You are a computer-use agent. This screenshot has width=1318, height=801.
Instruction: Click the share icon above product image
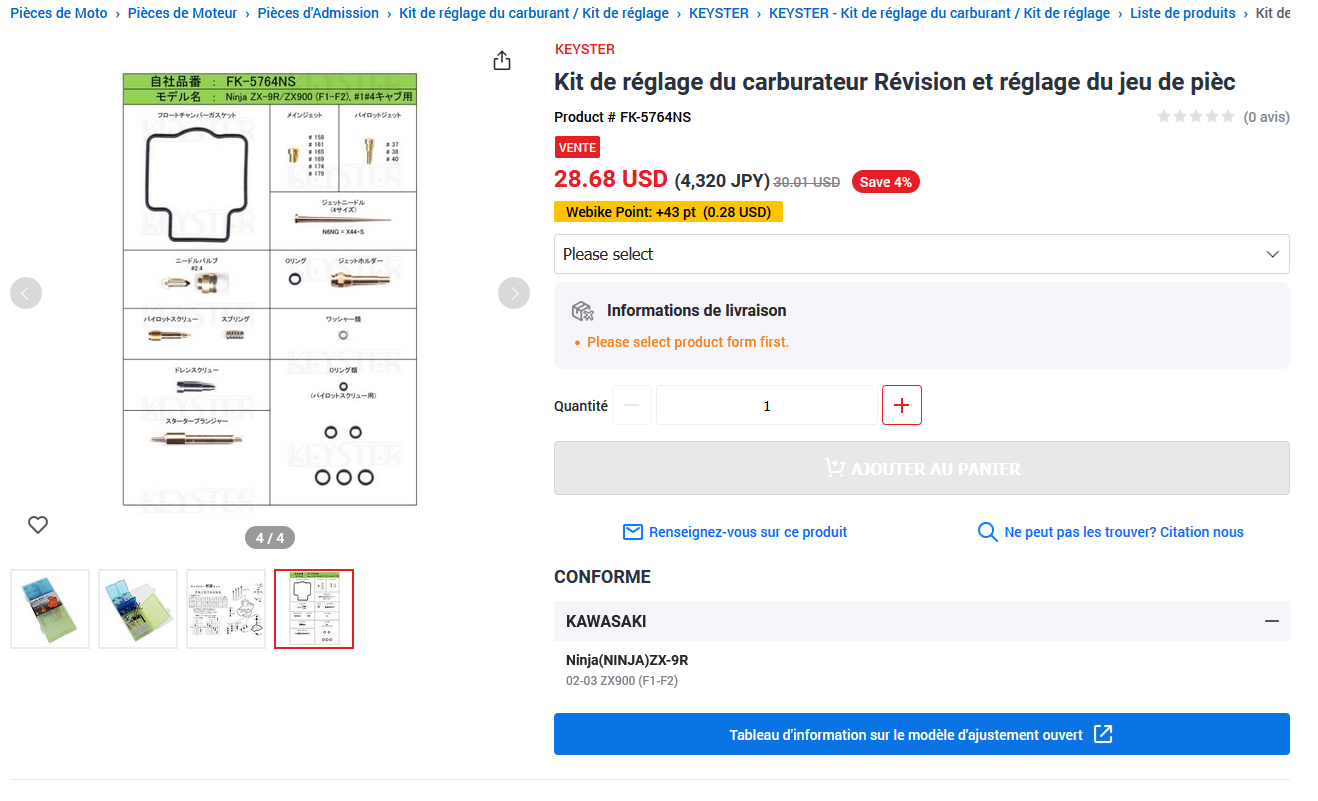tap(502, 61)
